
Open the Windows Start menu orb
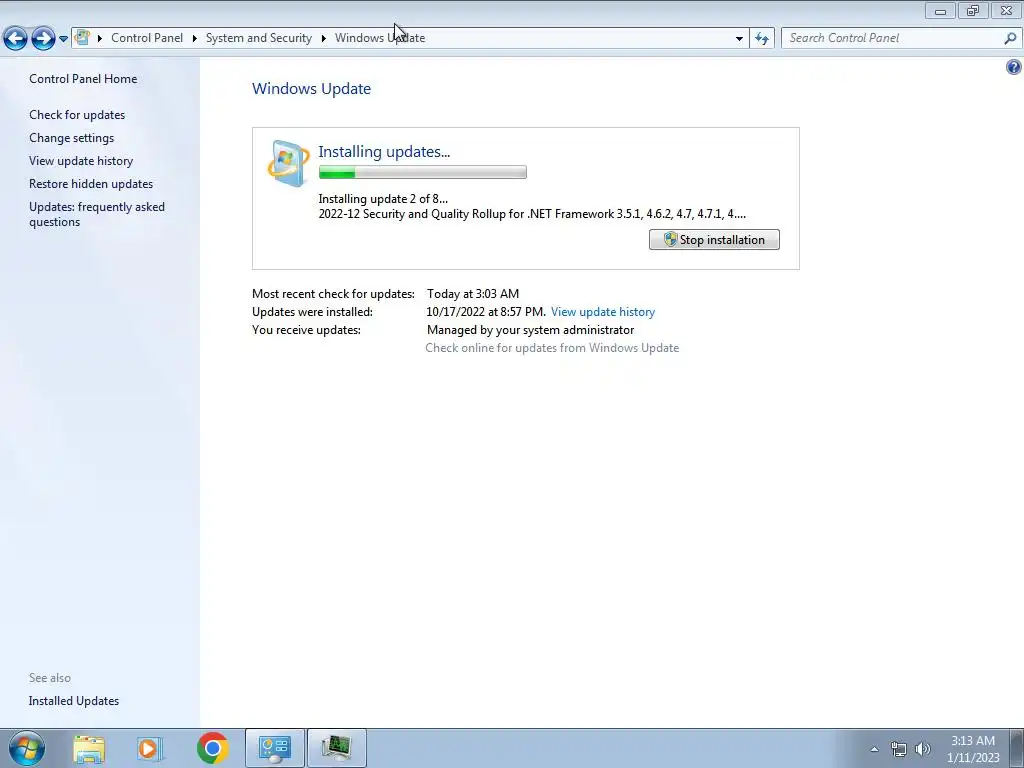click(27, 748)
